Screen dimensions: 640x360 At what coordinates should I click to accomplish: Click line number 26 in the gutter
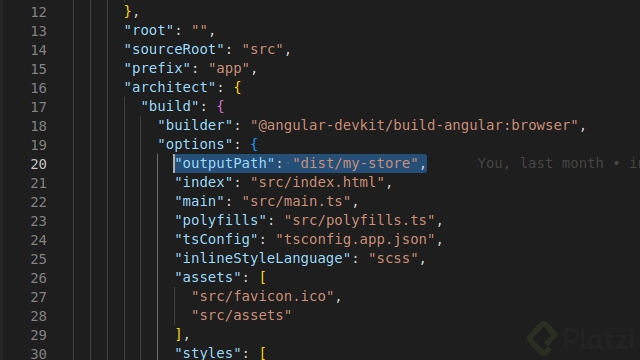click(39, 278)
